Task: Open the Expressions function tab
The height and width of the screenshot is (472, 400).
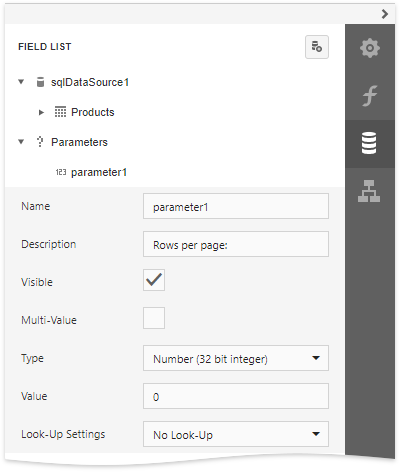Action: 370,96
